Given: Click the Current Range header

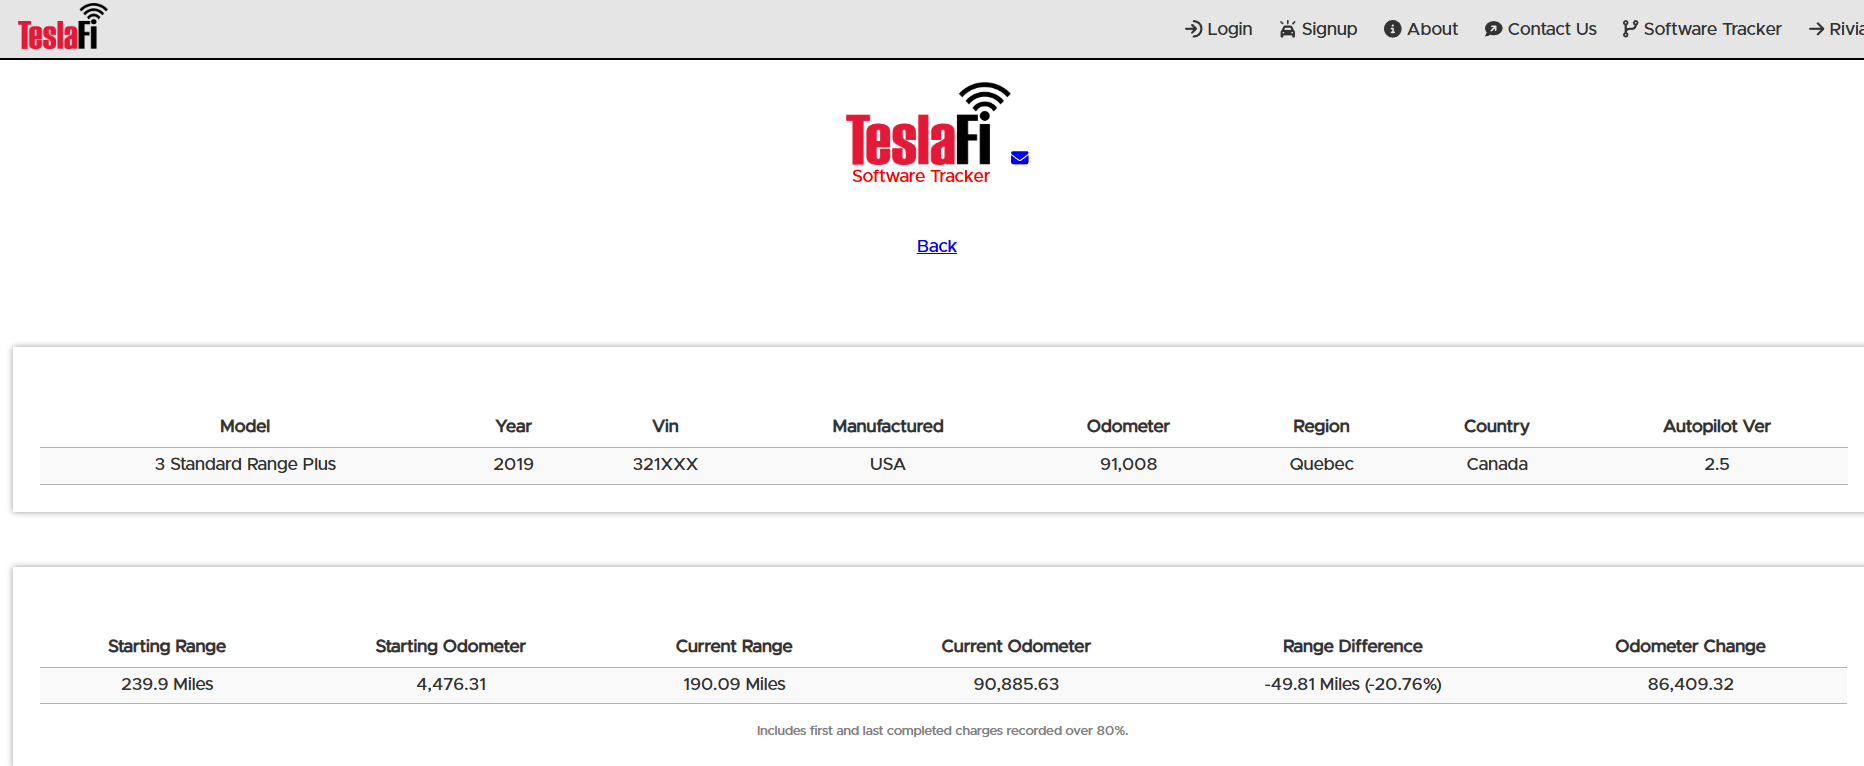Looking at the screenshot, I should pyautogui.click(x=734, y=646).
